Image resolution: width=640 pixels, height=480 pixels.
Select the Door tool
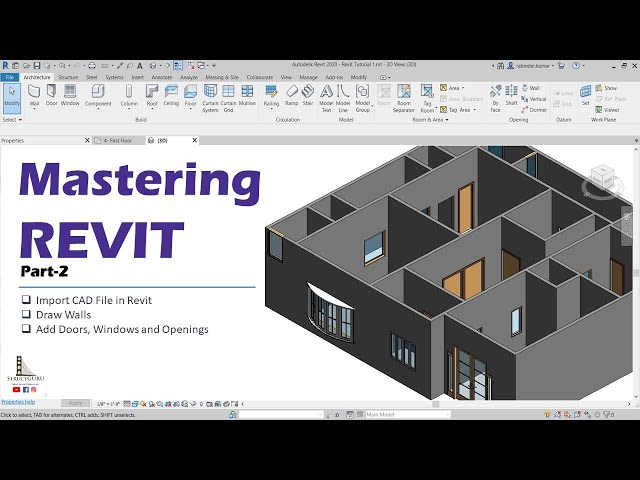(51, 95)
